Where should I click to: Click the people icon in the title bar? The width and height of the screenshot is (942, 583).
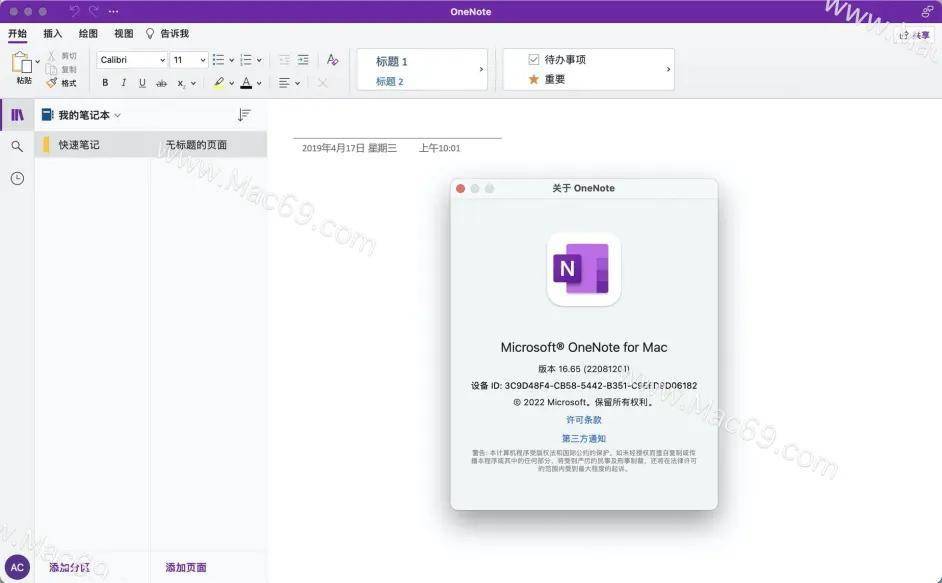point(928,11)
